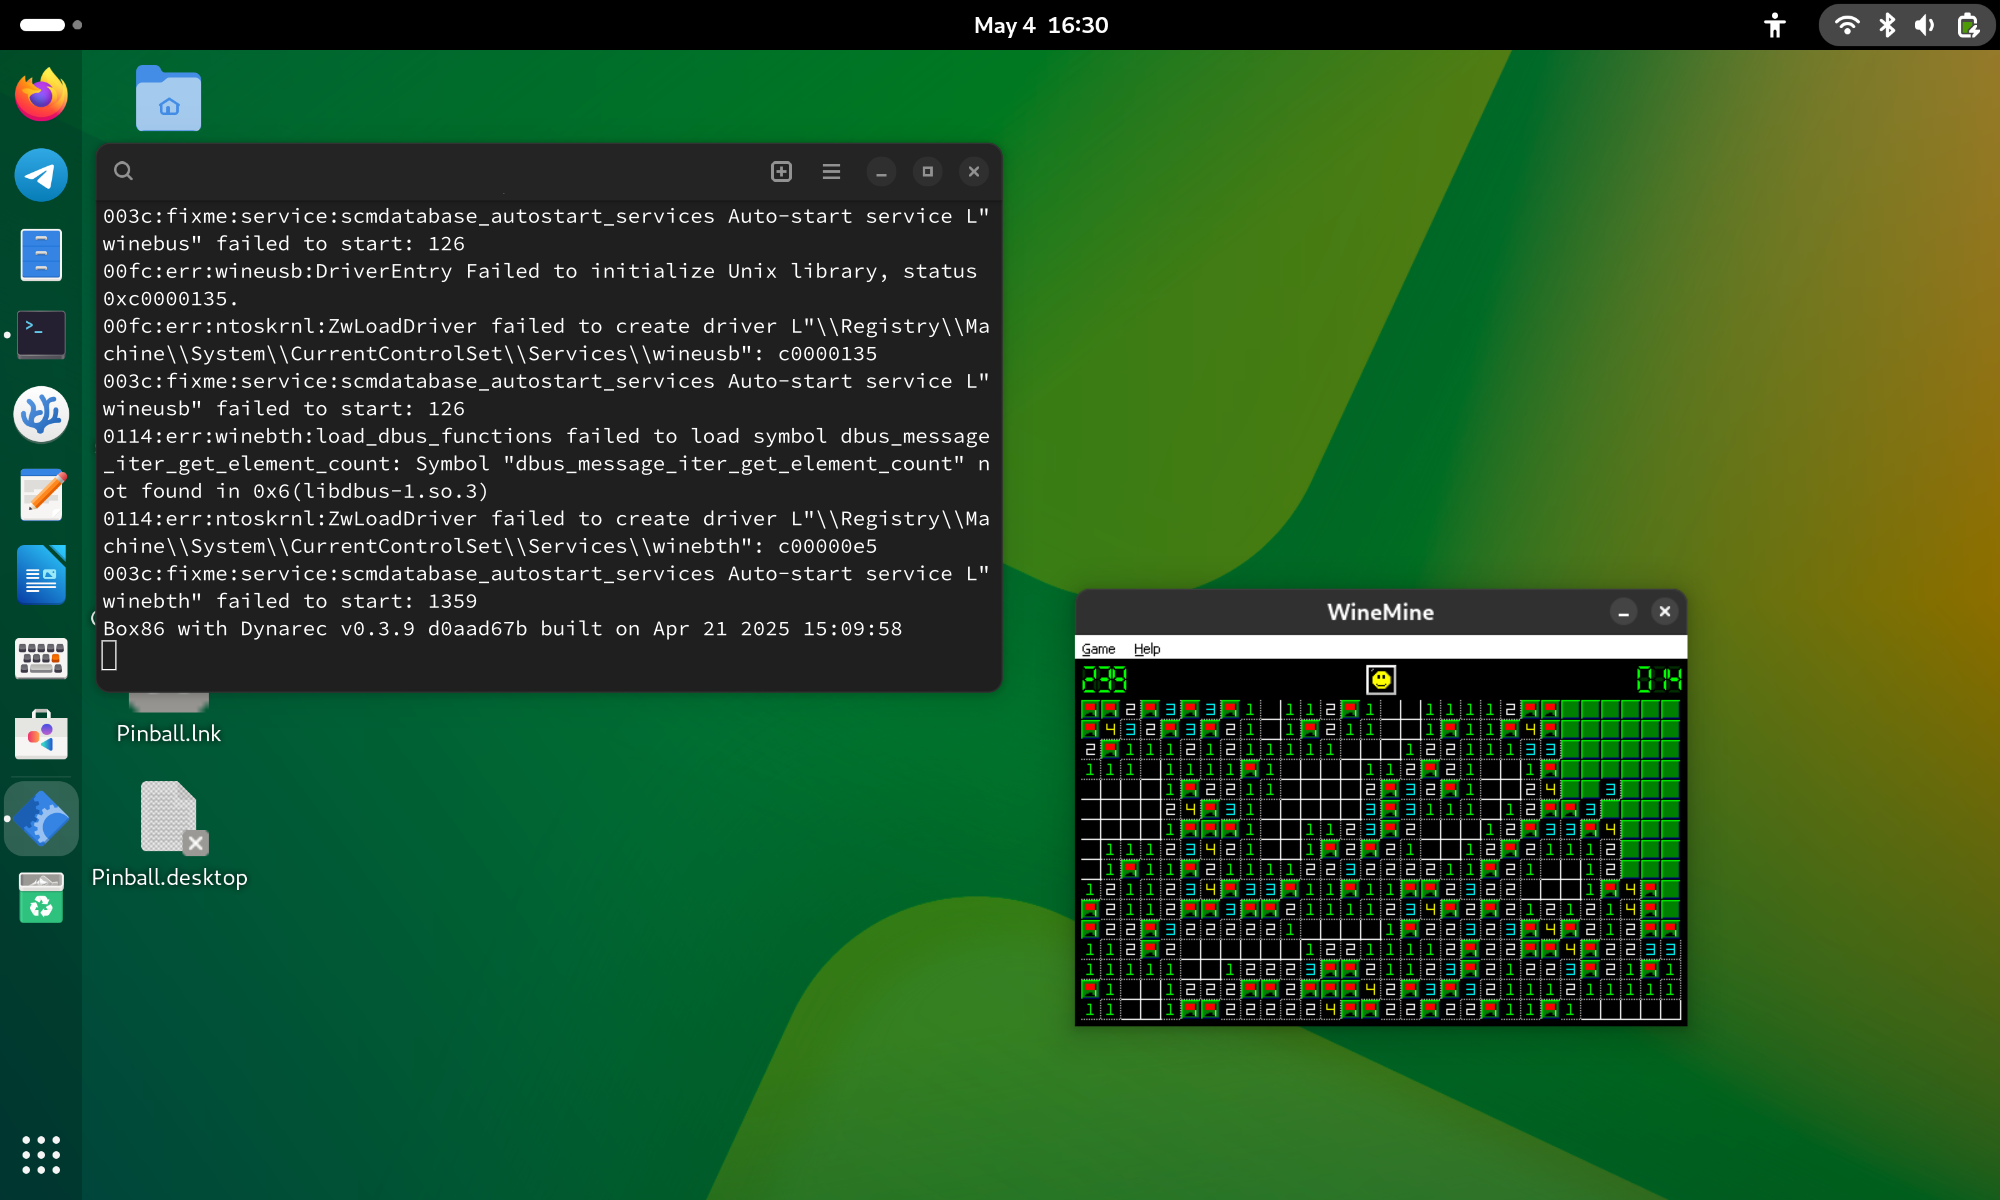Open the terminal icon in the dock
The width and height of the screenshot is (2000, 1200).
coord(41,334)
